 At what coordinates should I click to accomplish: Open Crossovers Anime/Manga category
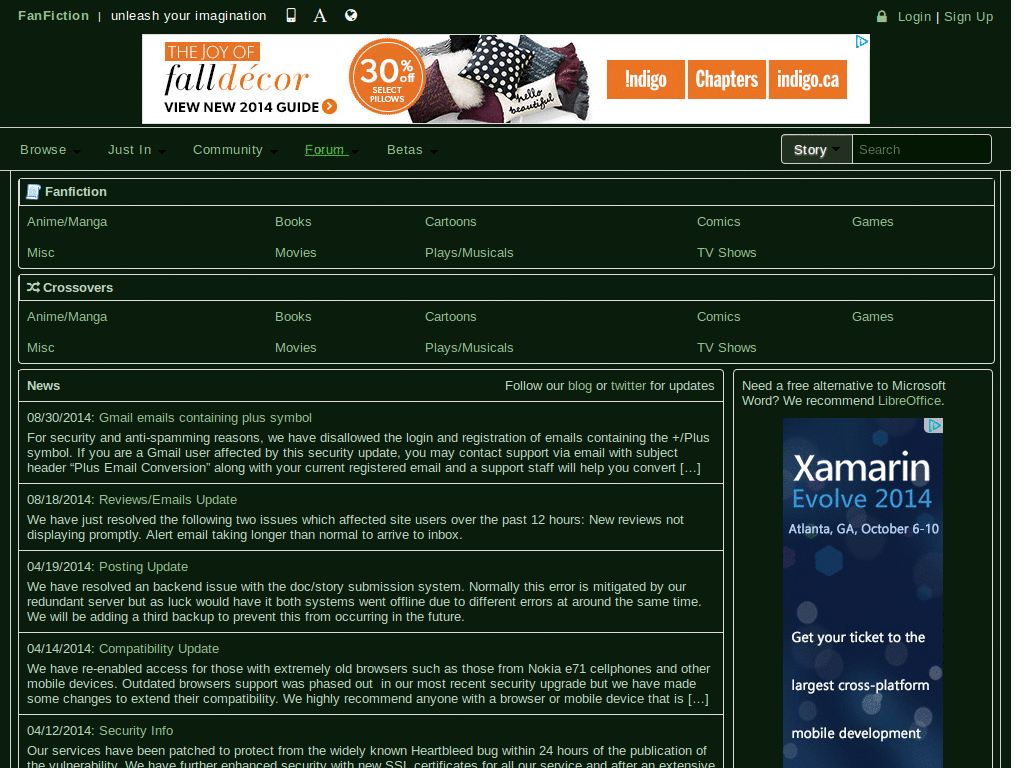pos(67,317)
